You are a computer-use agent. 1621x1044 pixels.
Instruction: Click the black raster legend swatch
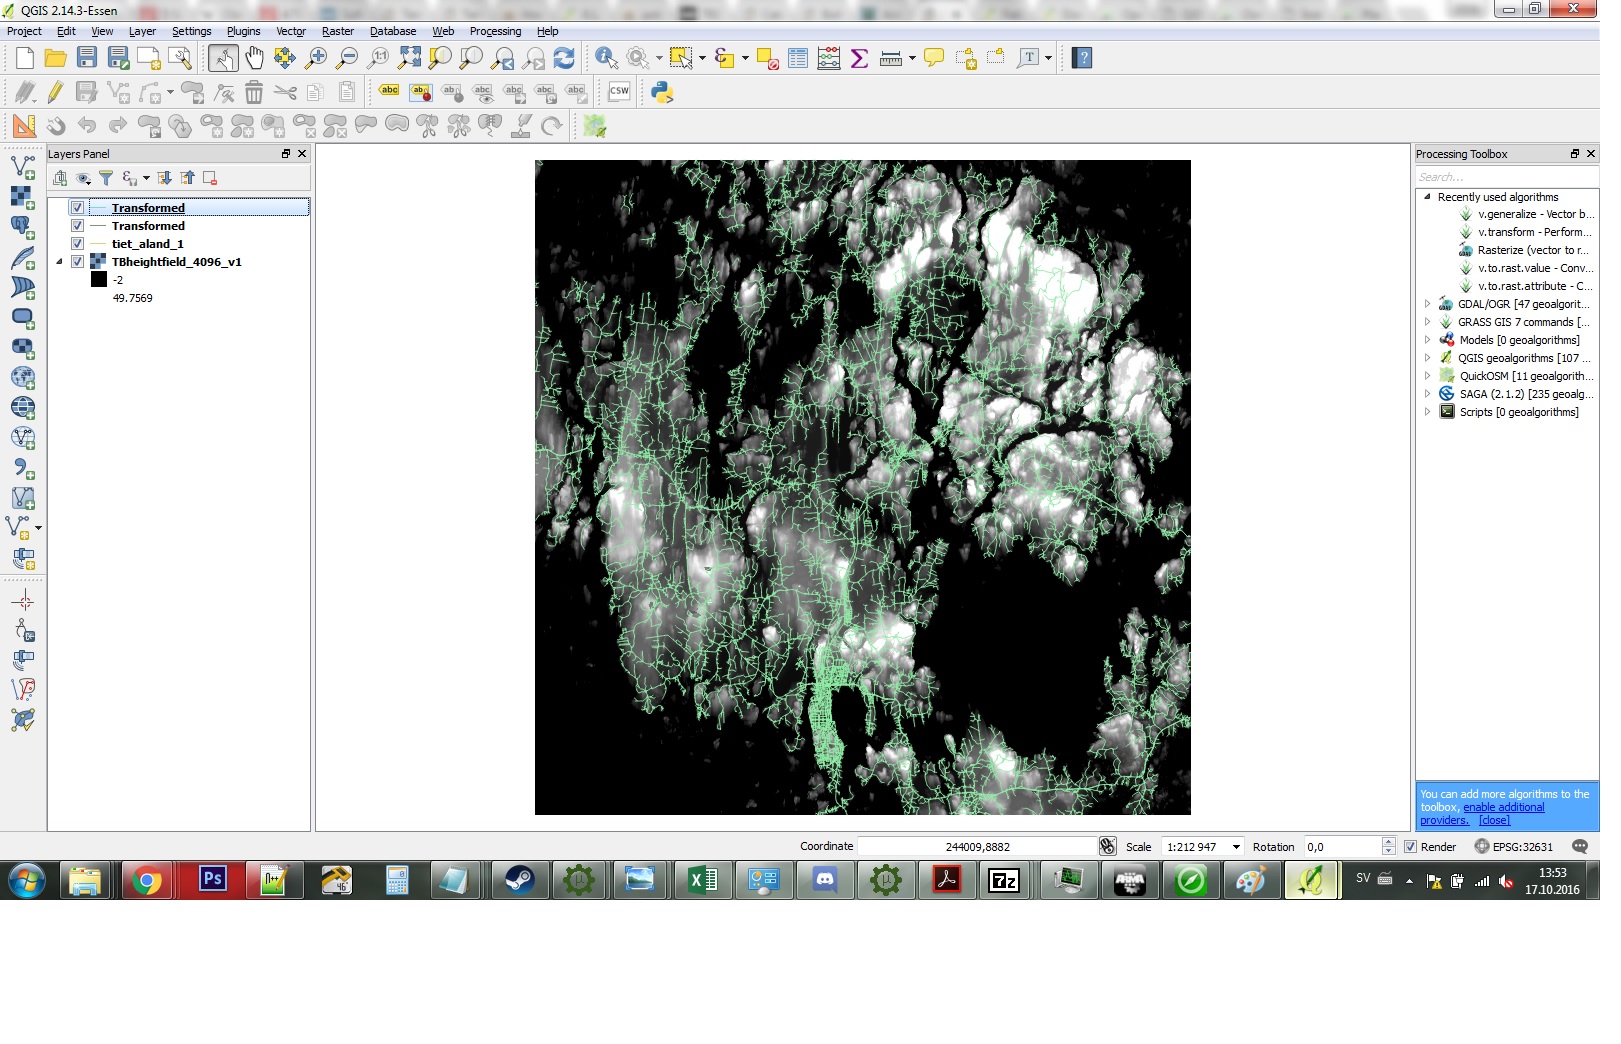tap(99, 280)
